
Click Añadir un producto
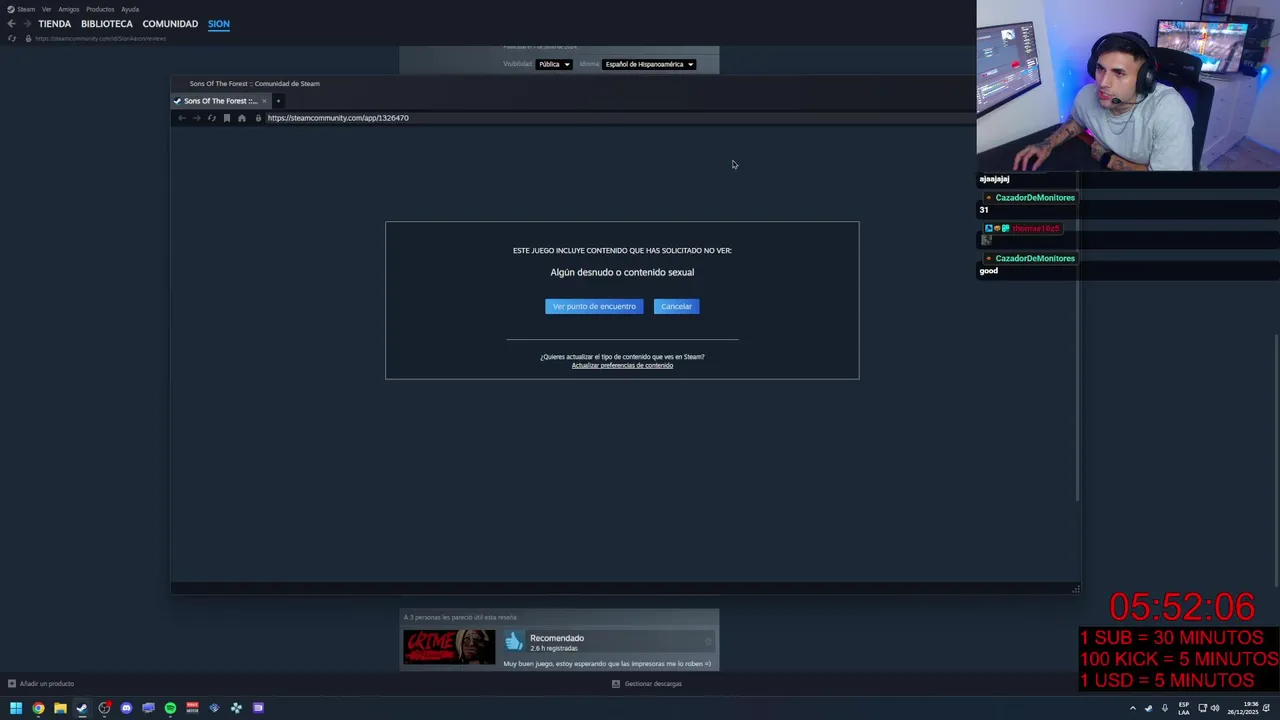(x=40, y=684)
